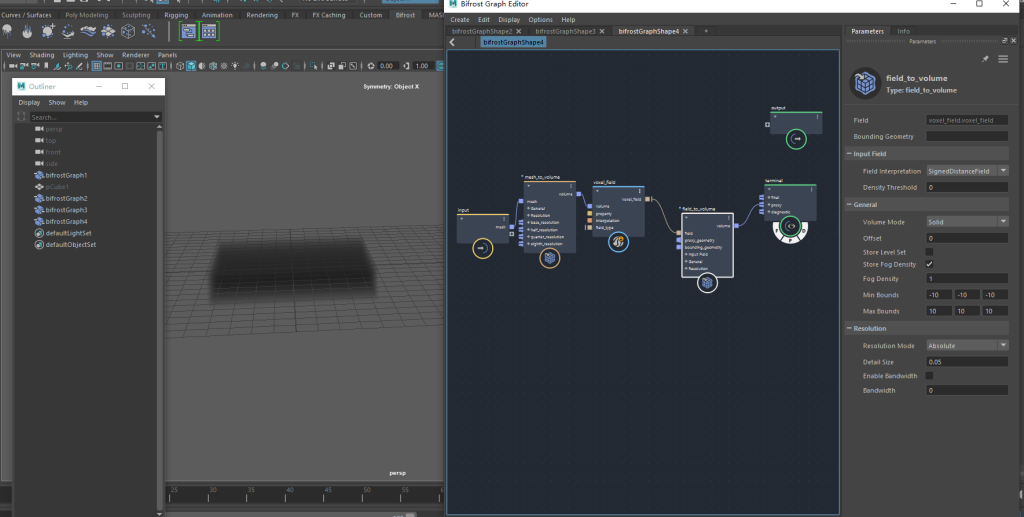Click the bifrostGraphShape4 breadcrumb button
Viewport: 1024px width, 517px height.
[513, 42]
